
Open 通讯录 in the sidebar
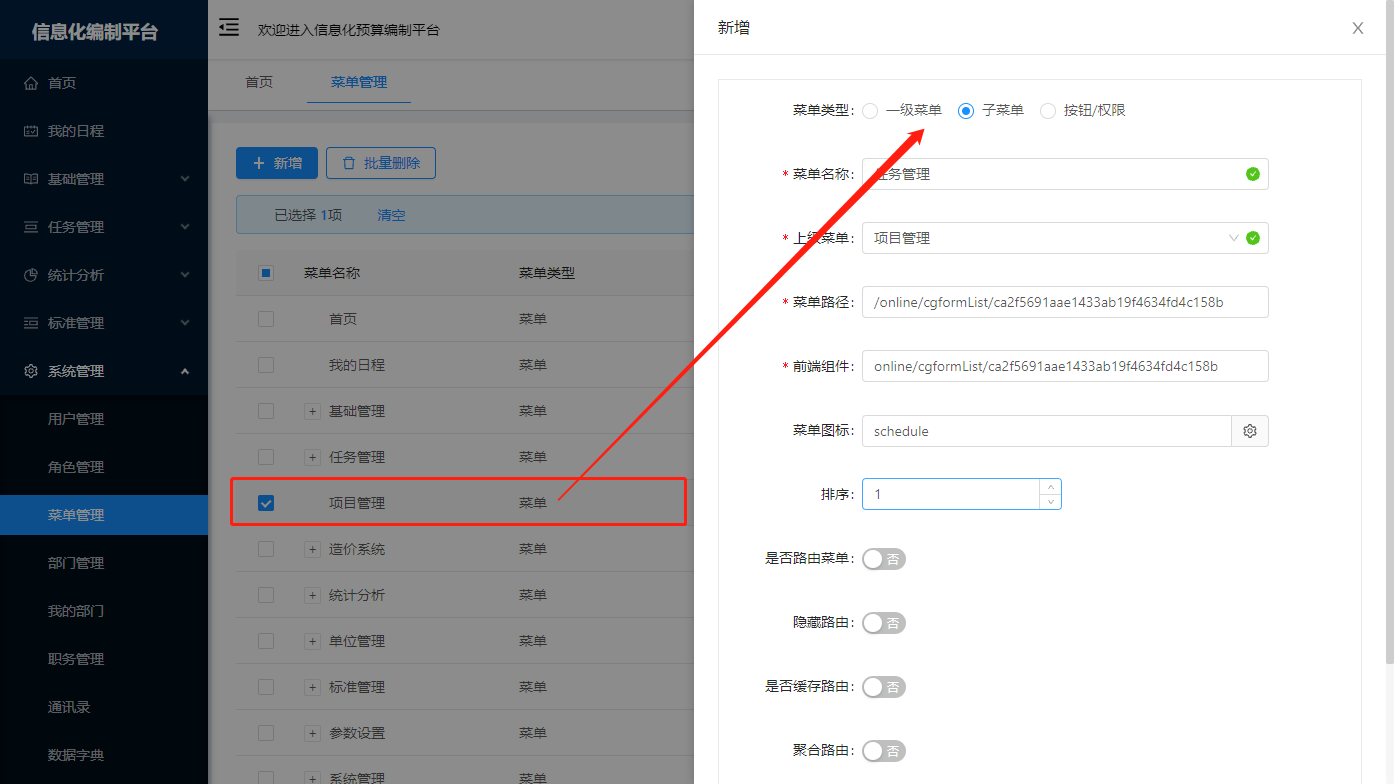tap(104, 707)
